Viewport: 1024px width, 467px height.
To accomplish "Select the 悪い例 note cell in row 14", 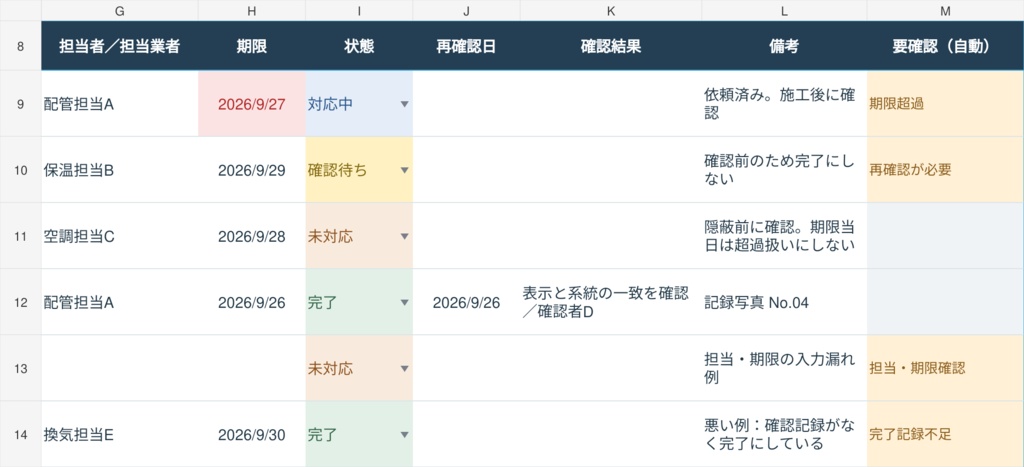I will coord(784,434).
